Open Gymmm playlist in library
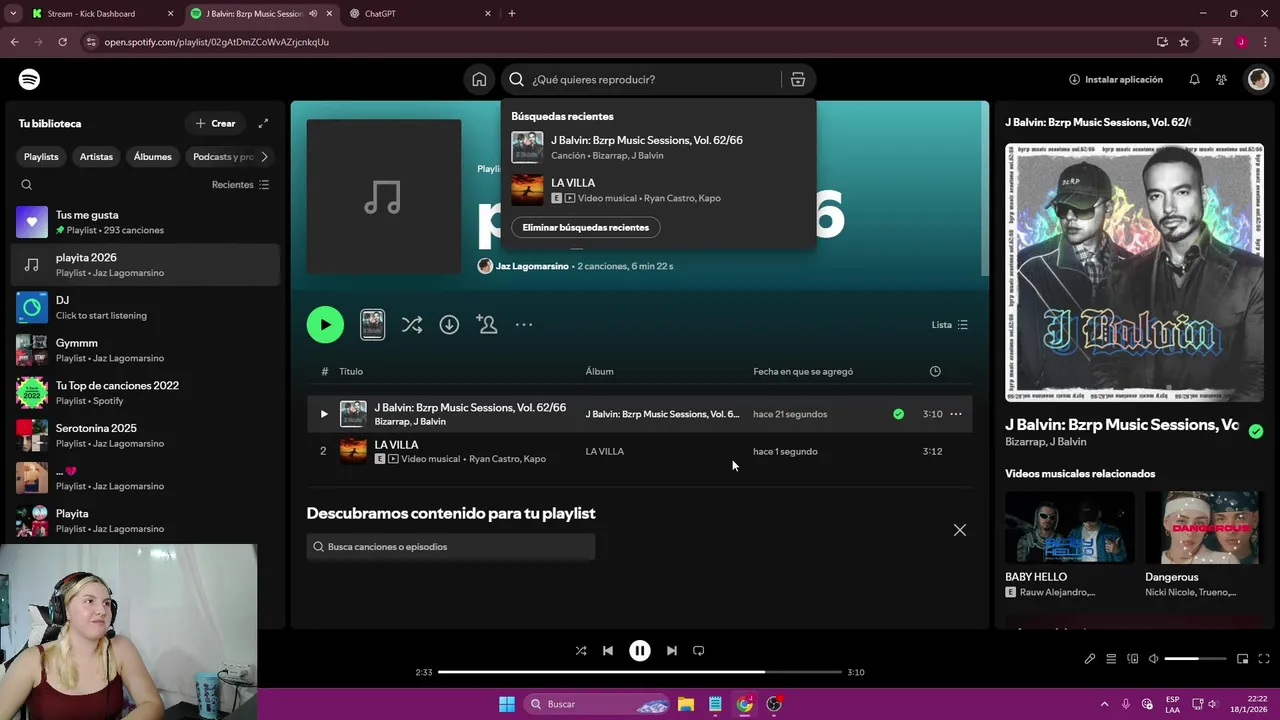This screenshot has height=720, width=1280. 146,350
